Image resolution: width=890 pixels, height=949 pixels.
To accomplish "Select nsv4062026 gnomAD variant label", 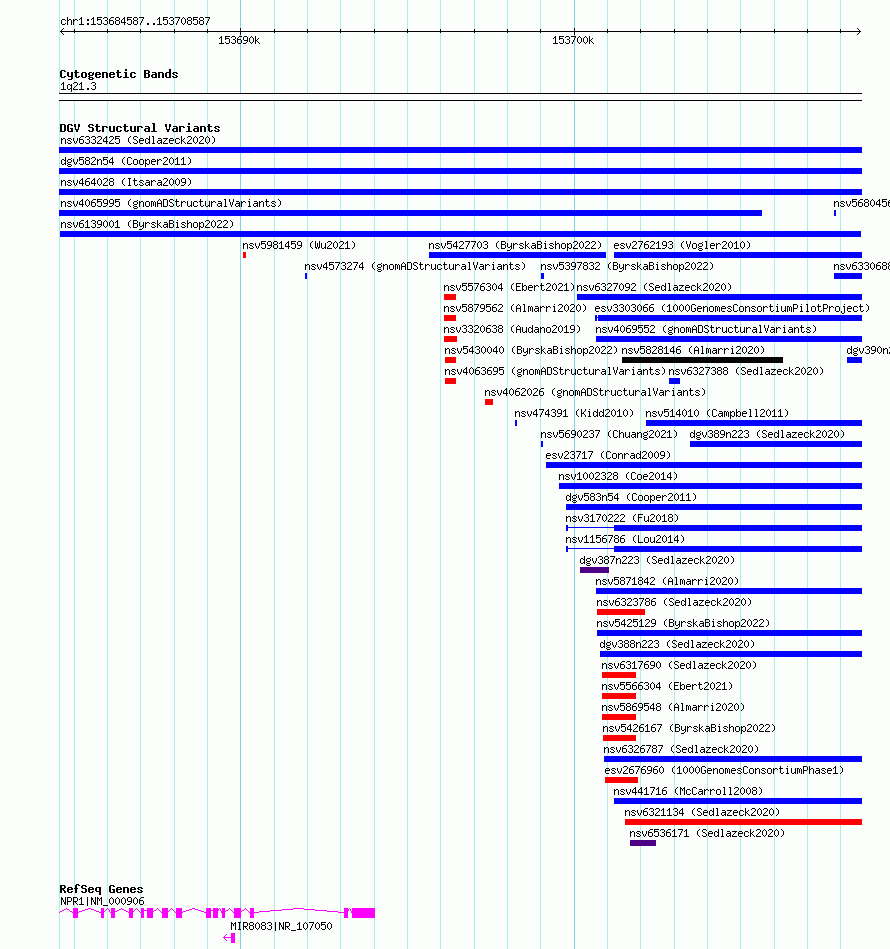I will 595,393.
